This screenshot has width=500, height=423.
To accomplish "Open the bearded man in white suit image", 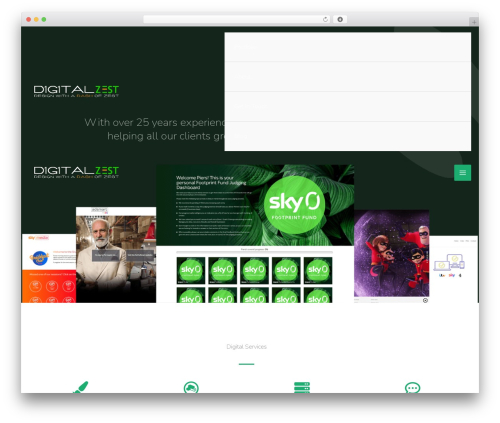I will 116,255.
